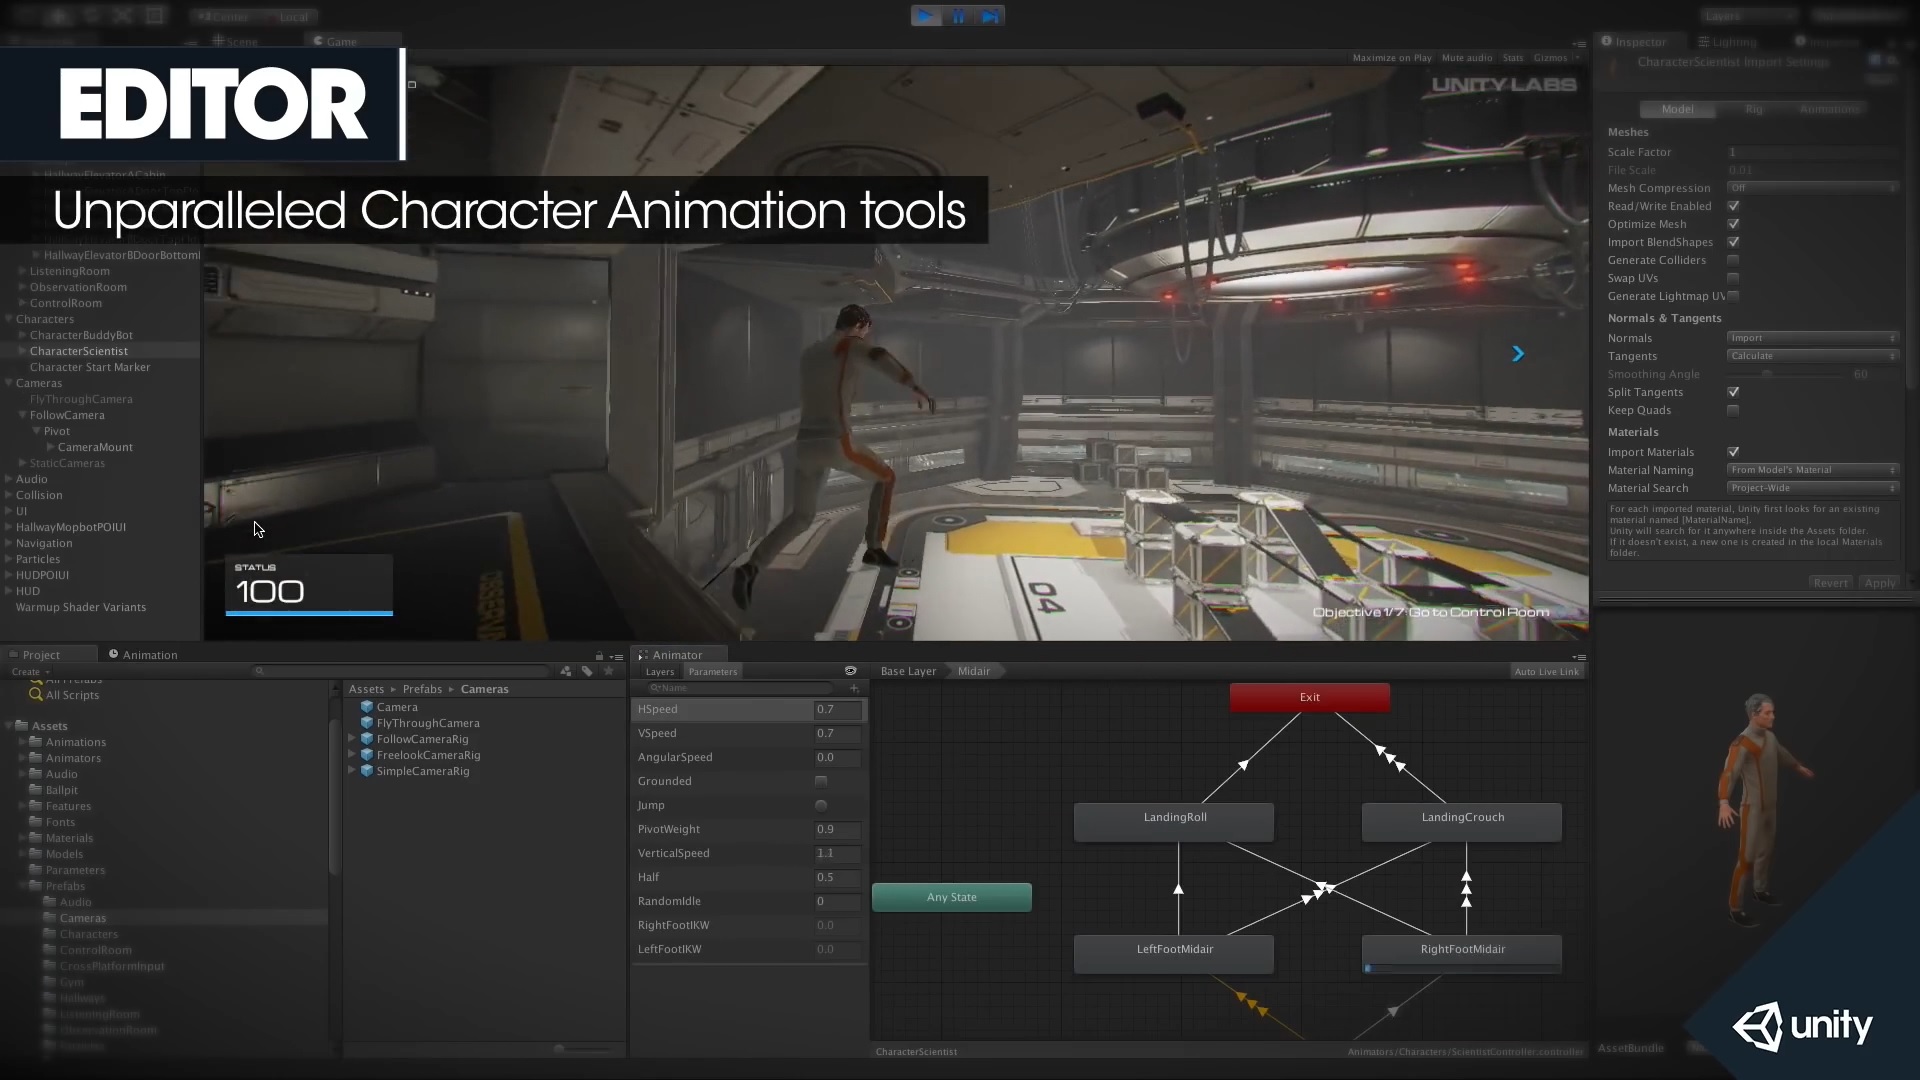This screenshot has width=1920, height=1080.
Task: Open the Animator panel options menu
Action: click(x=1579, y=657)
